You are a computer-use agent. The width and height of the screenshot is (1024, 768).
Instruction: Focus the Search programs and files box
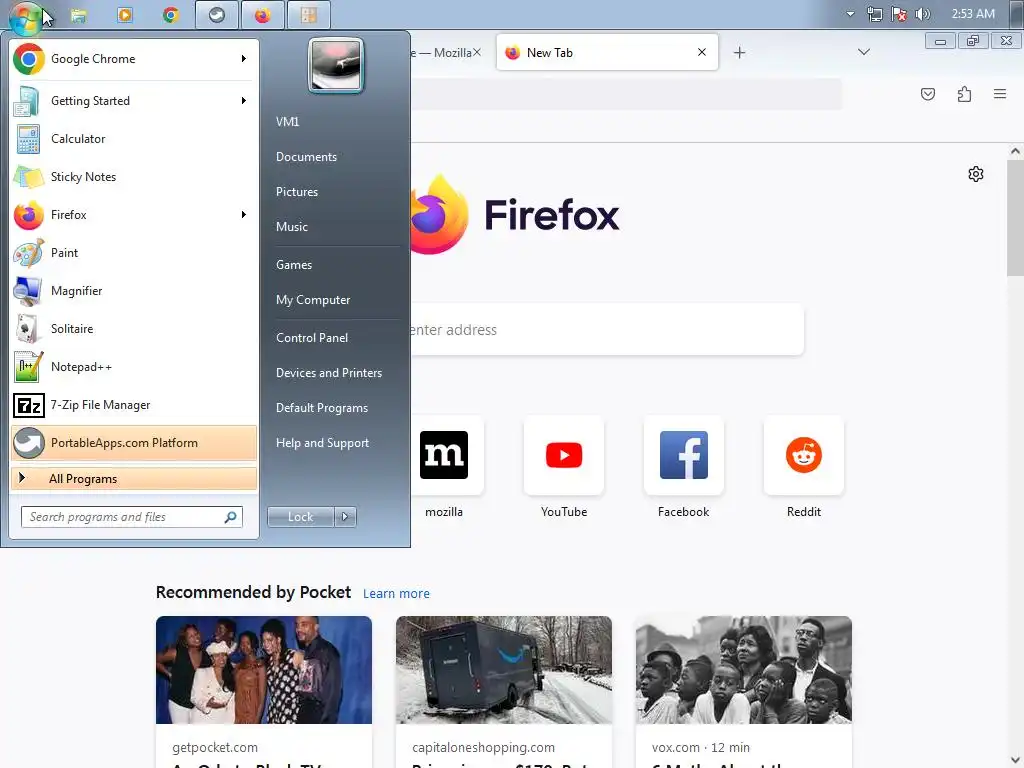pyautogui.click(x=132, y=517)
